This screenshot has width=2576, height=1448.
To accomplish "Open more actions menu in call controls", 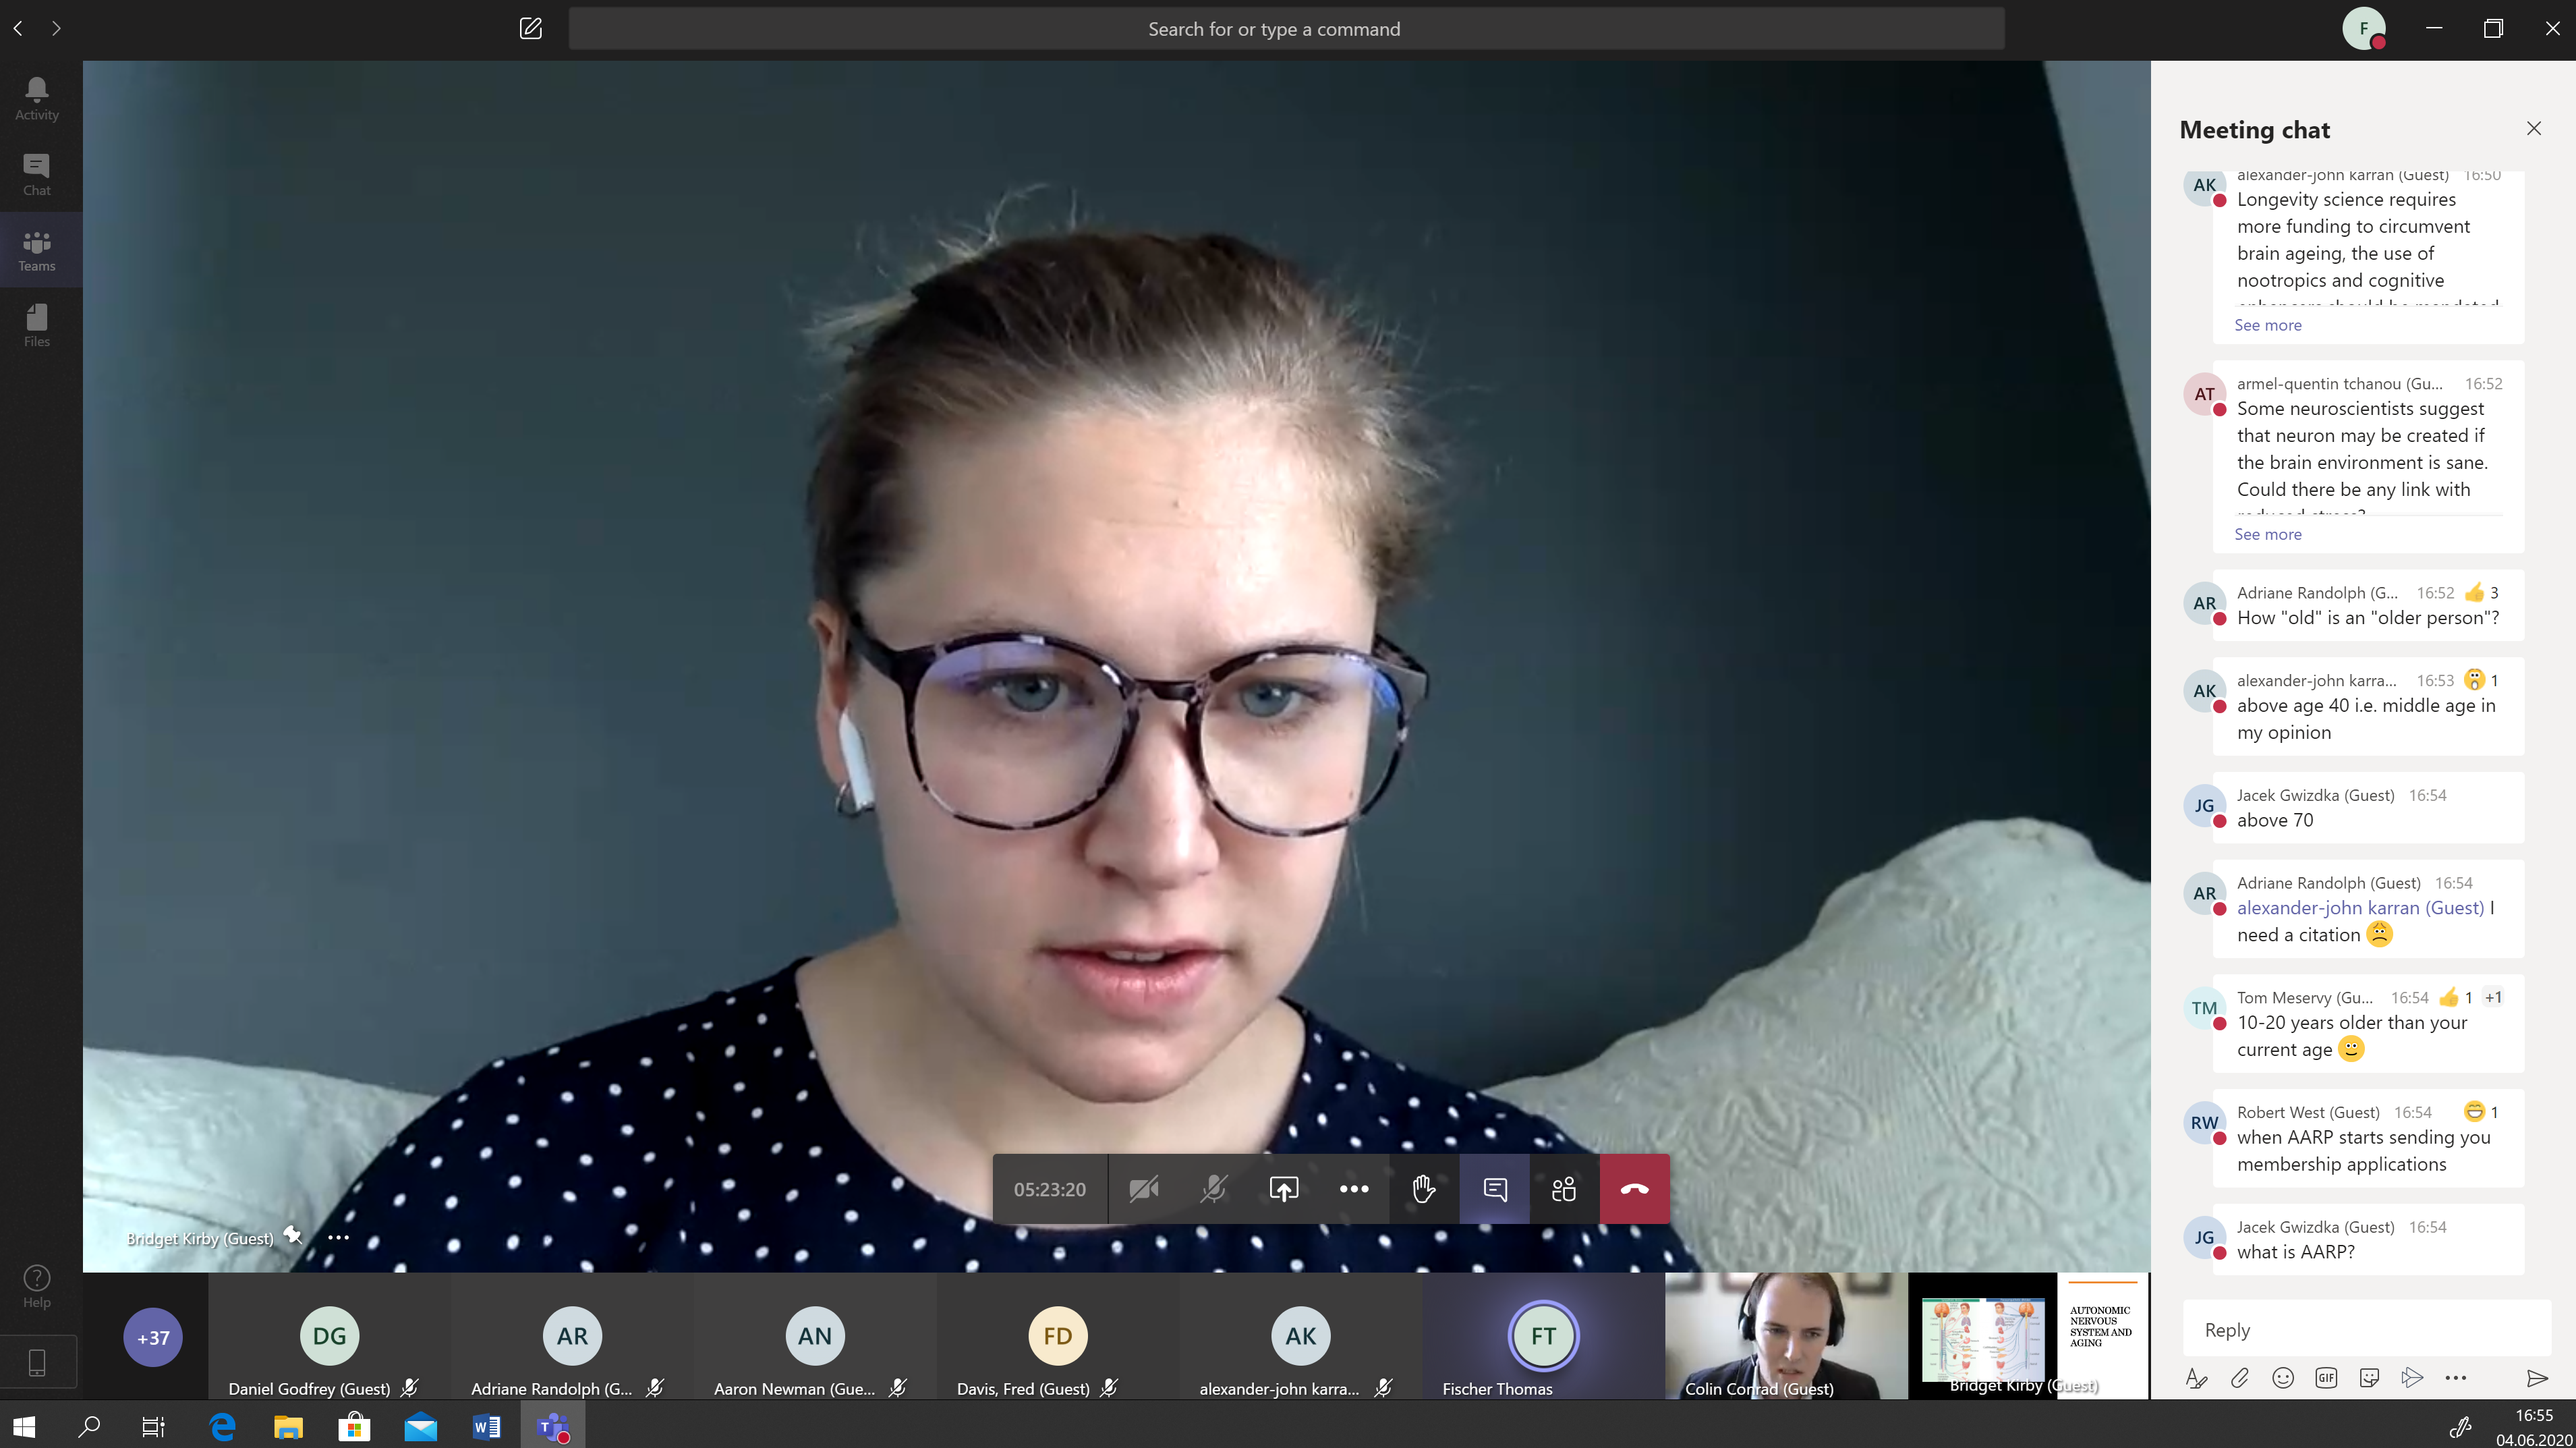I will pyautogui.click(x=1354, y=1189).
